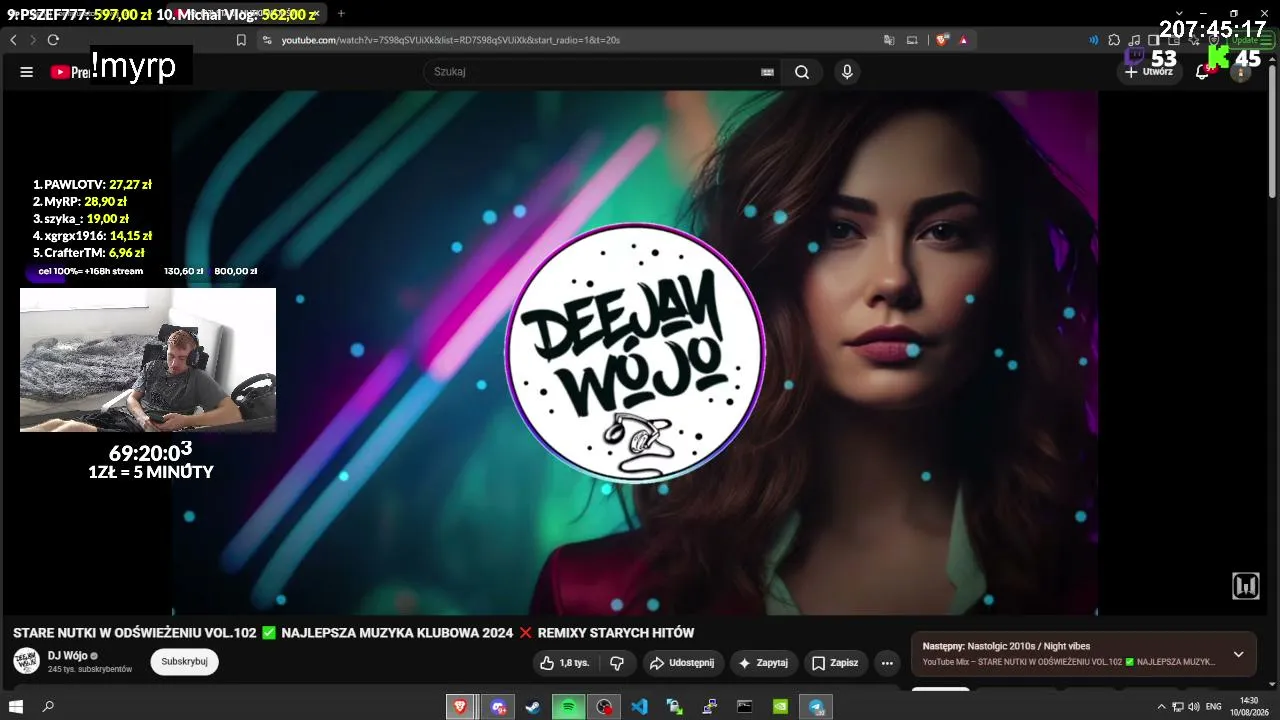Image resolution: width=1280 pixels, height=720 pixels.
Task: Open DJ Wójo channel avatar
Action: pyautogui.click(x=26, y=661)
